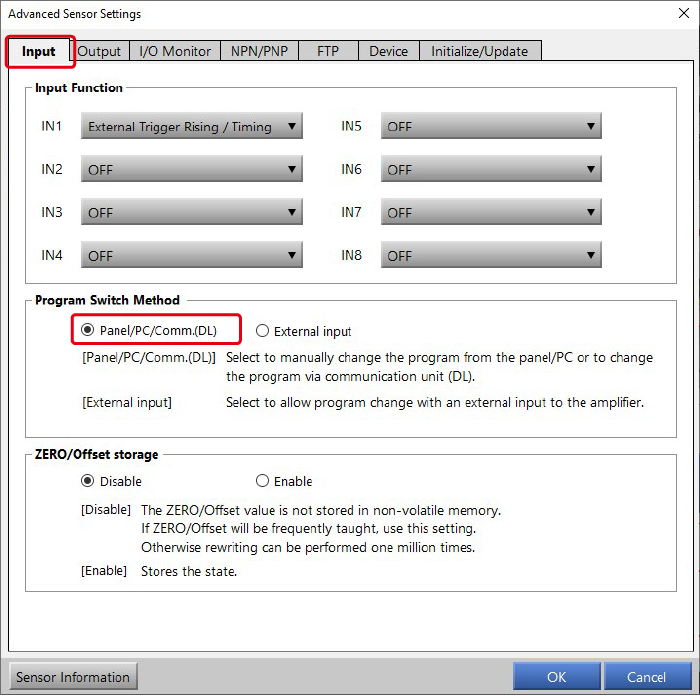The height and width of the screenshot is (696, 700).
Task: Open the IN2 function dropdown
Action: coord(191,170)
